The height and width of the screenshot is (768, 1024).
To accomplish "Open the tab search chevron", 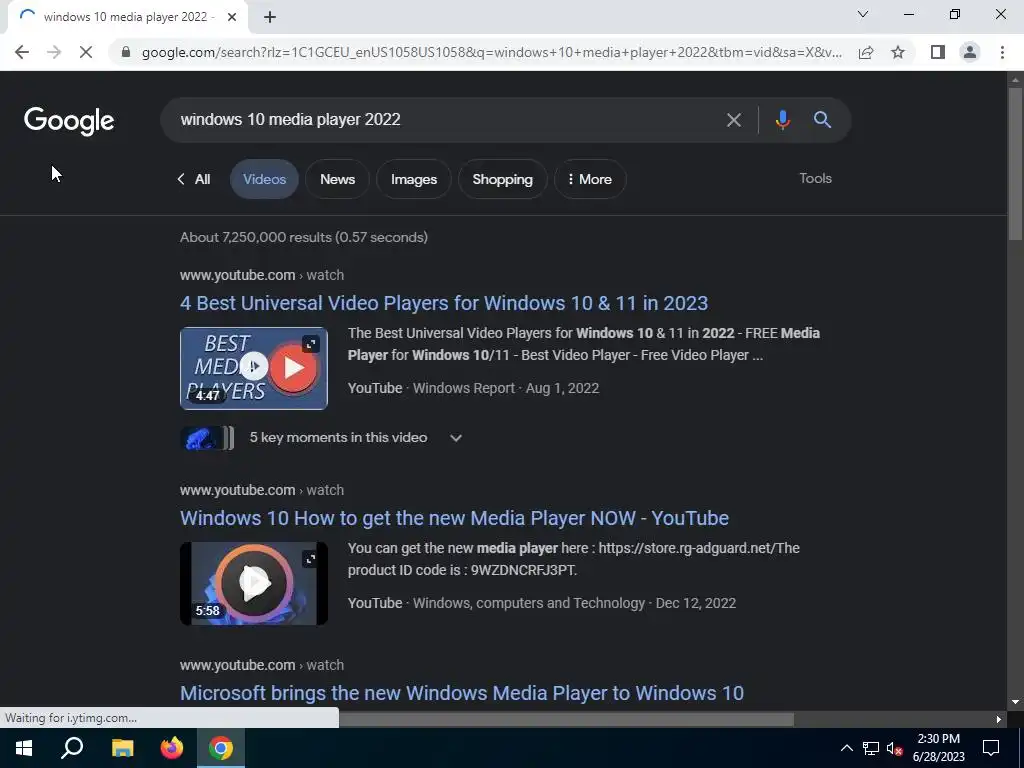I will click(x=863, y=14).
